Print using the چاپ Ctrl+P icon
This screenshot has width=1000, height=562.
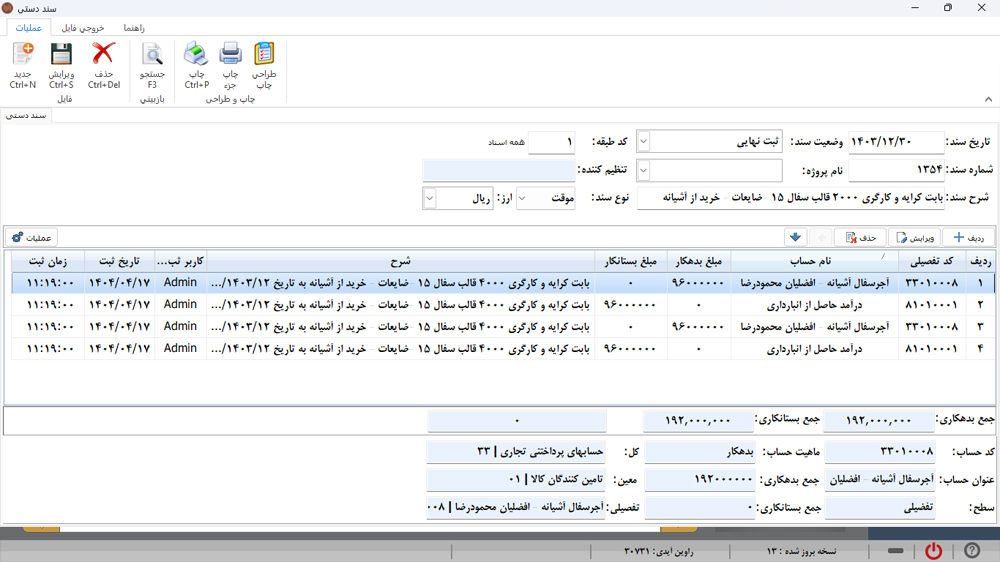click(x=196, y=55)
